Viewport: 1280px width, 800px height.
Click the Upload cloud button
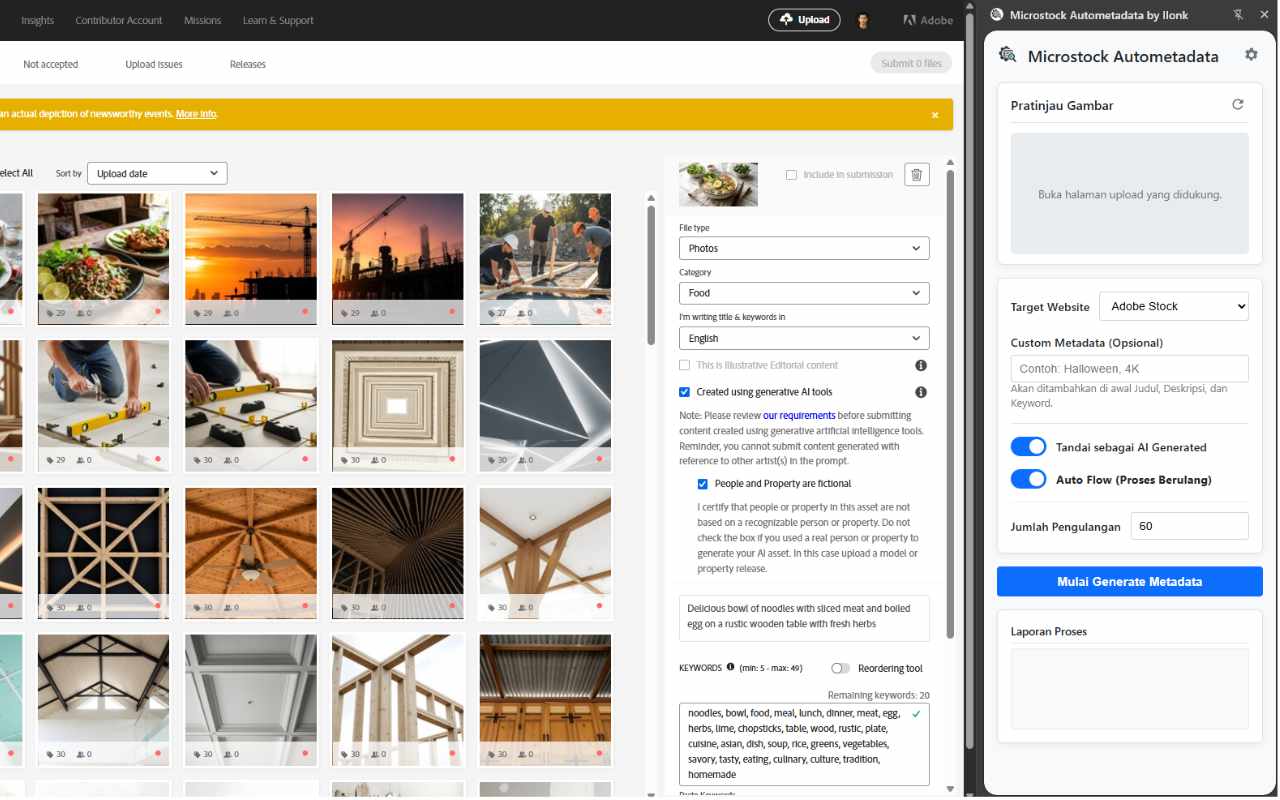[804, 20]
